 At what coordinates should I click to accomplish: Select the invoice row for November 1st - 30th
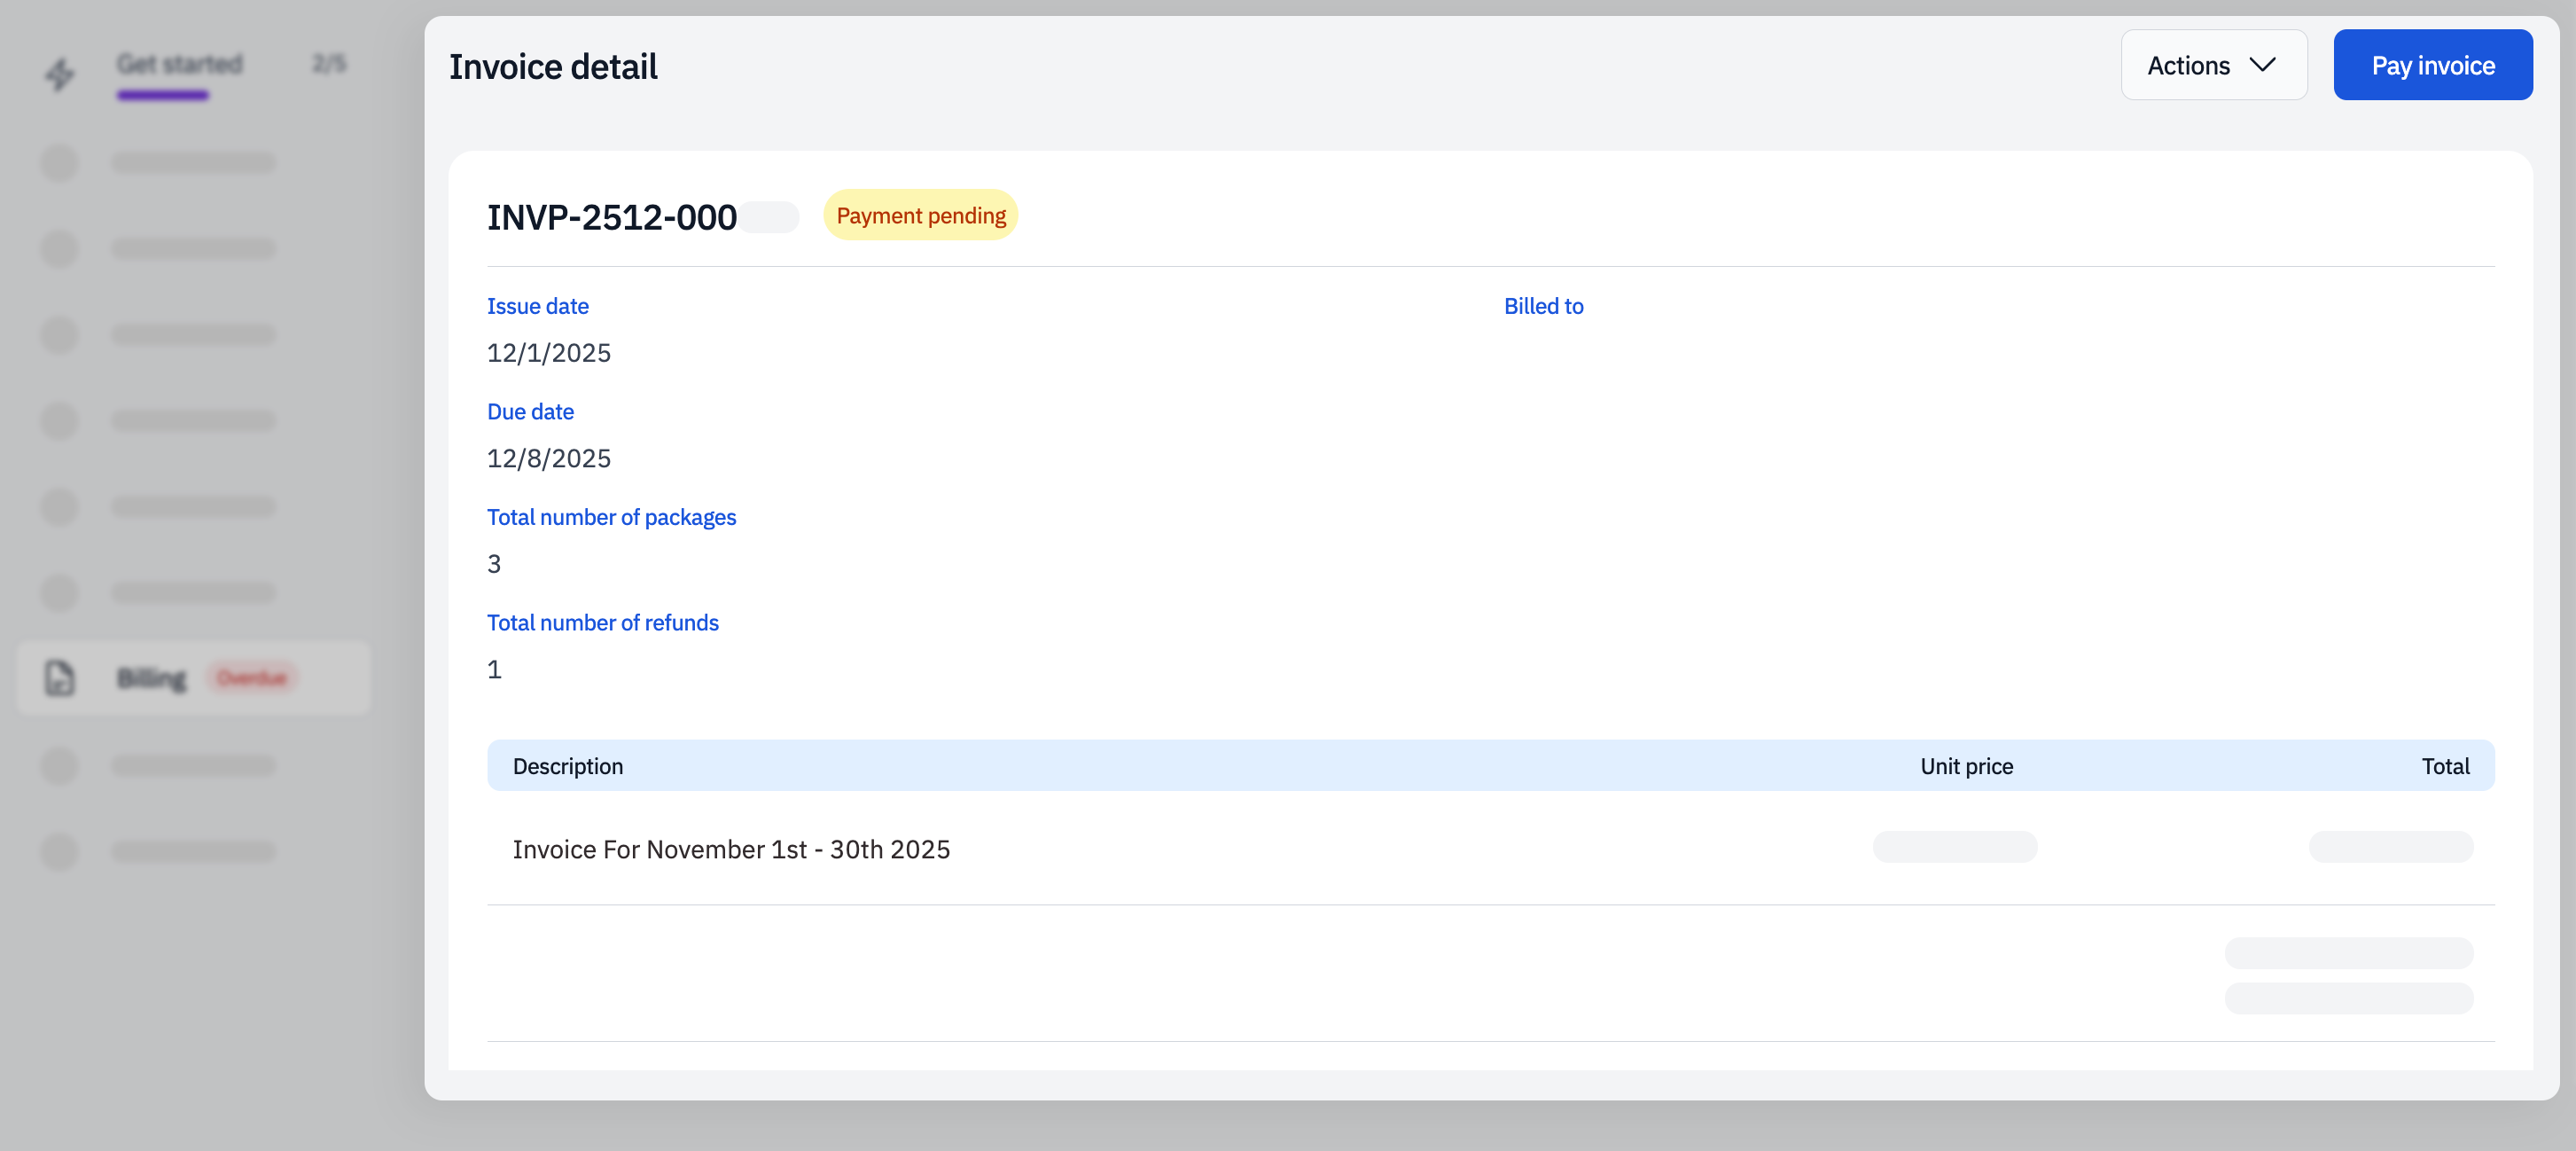coord(731,849)
